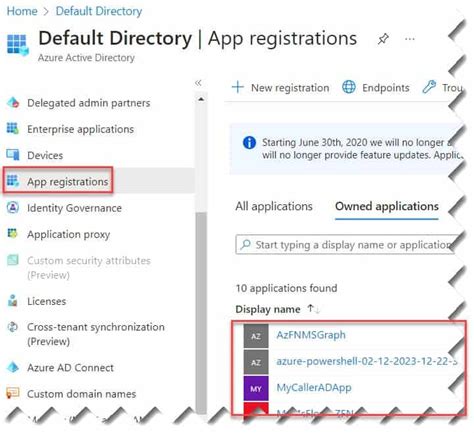This screenshot has height=433, width=474.
Task: Open Devices in the sidebar
Action: coord(45,155)
